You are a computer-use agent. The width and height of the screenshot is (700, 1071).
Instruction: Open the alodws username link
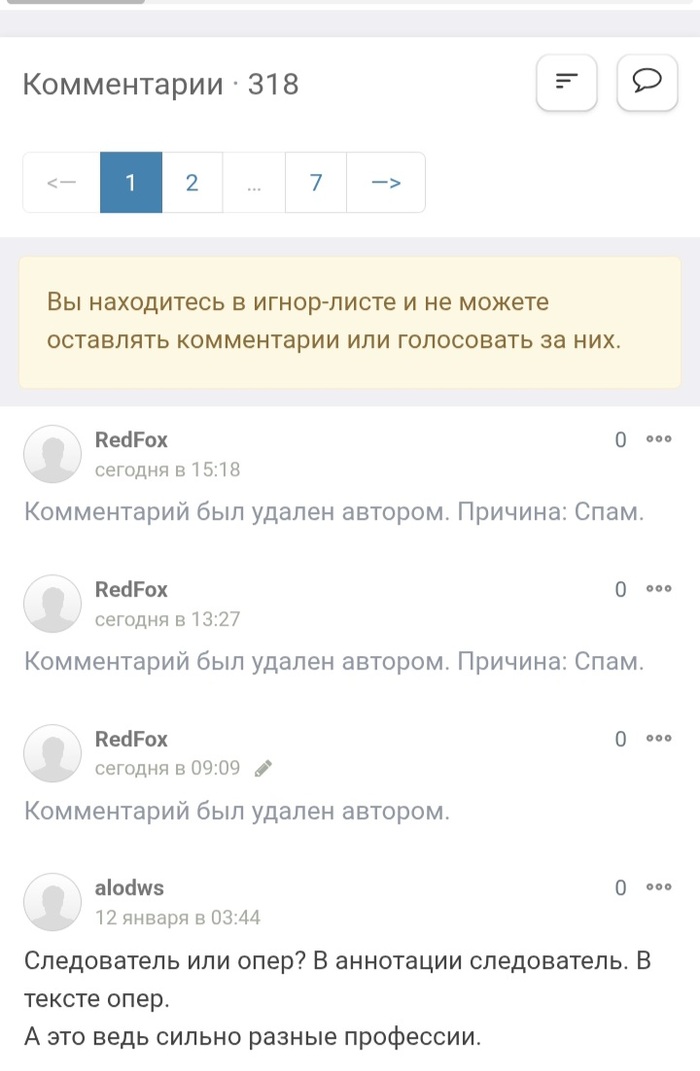(129, 887)
